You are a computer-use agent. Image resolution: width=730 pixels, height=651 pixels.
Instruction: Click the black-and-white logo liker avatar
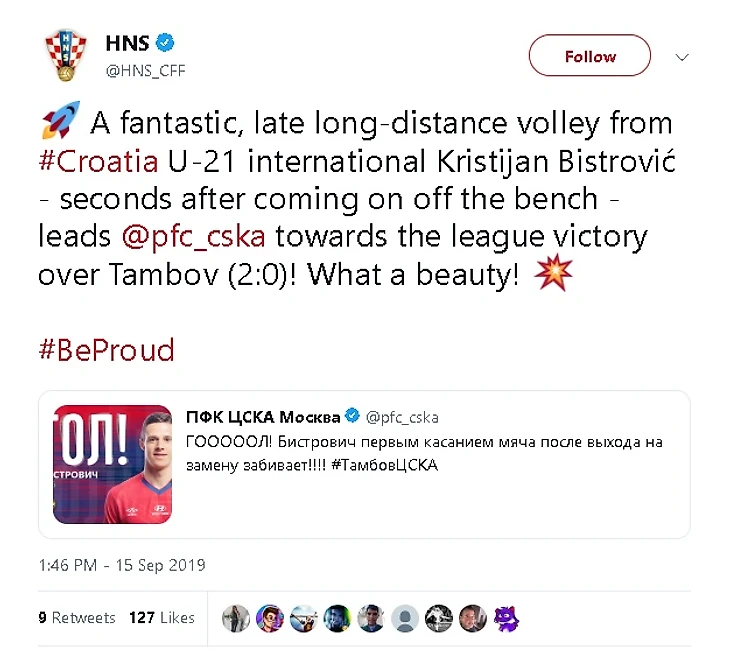coord(439,618)
